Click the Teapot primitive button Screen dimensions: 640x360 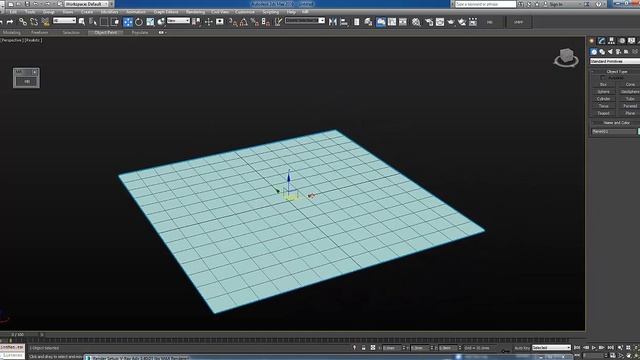tap(603, 113)
